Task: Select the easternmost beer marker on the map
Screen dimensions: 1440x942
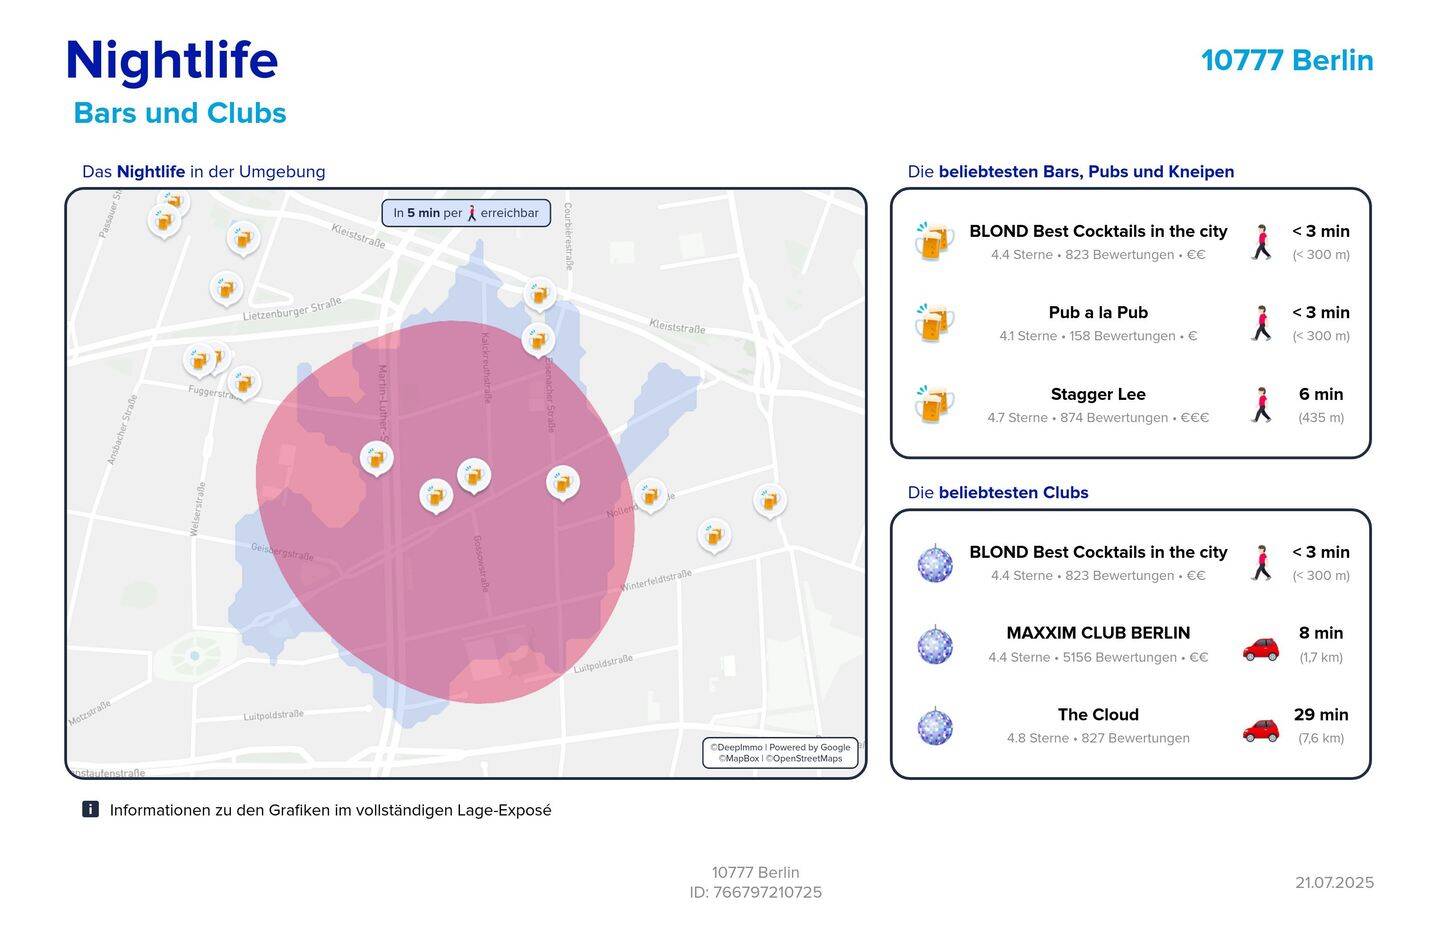Action: [769, 499]
